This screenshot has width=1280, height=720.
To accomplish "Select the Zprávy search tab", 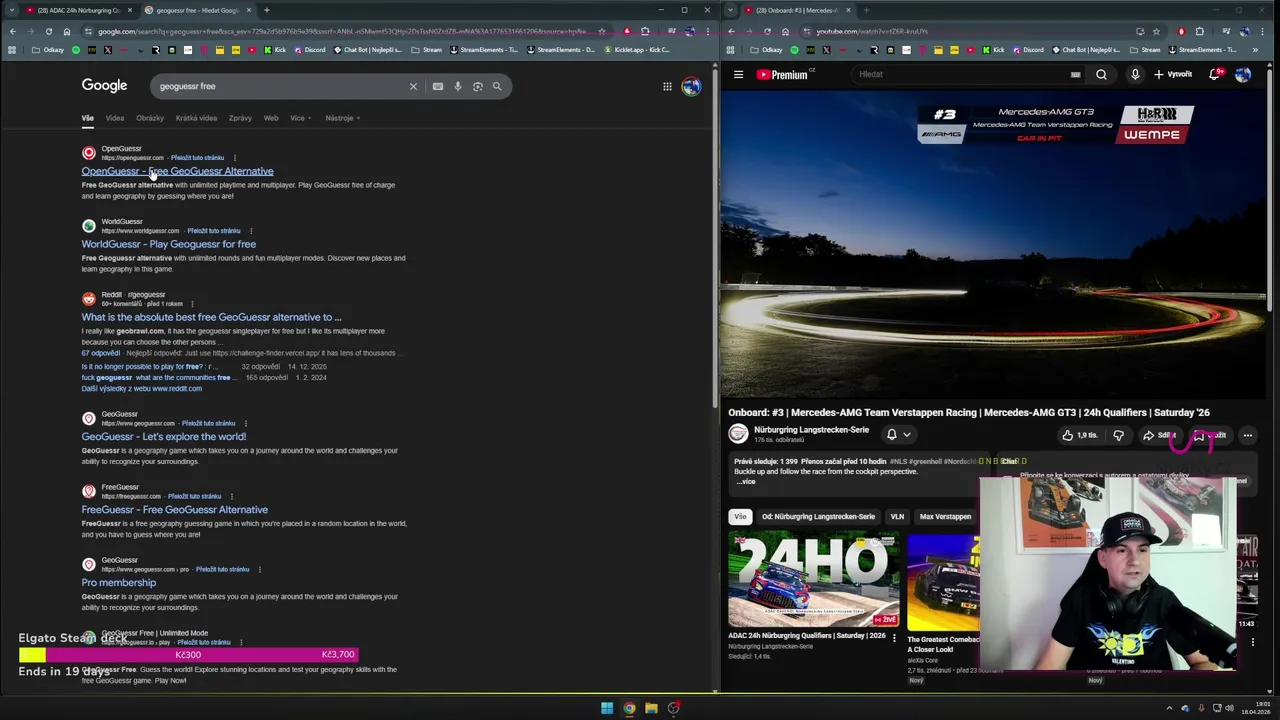I will pyautogui.click(x=240, y=118).
